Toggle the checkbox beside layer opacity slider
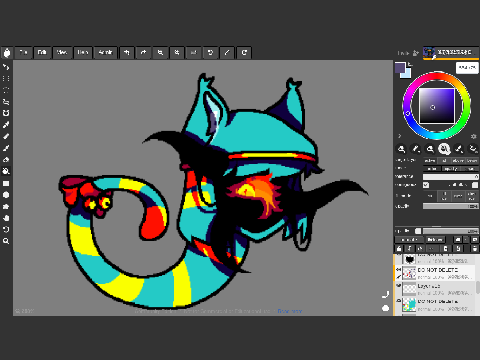 [418, 231]
